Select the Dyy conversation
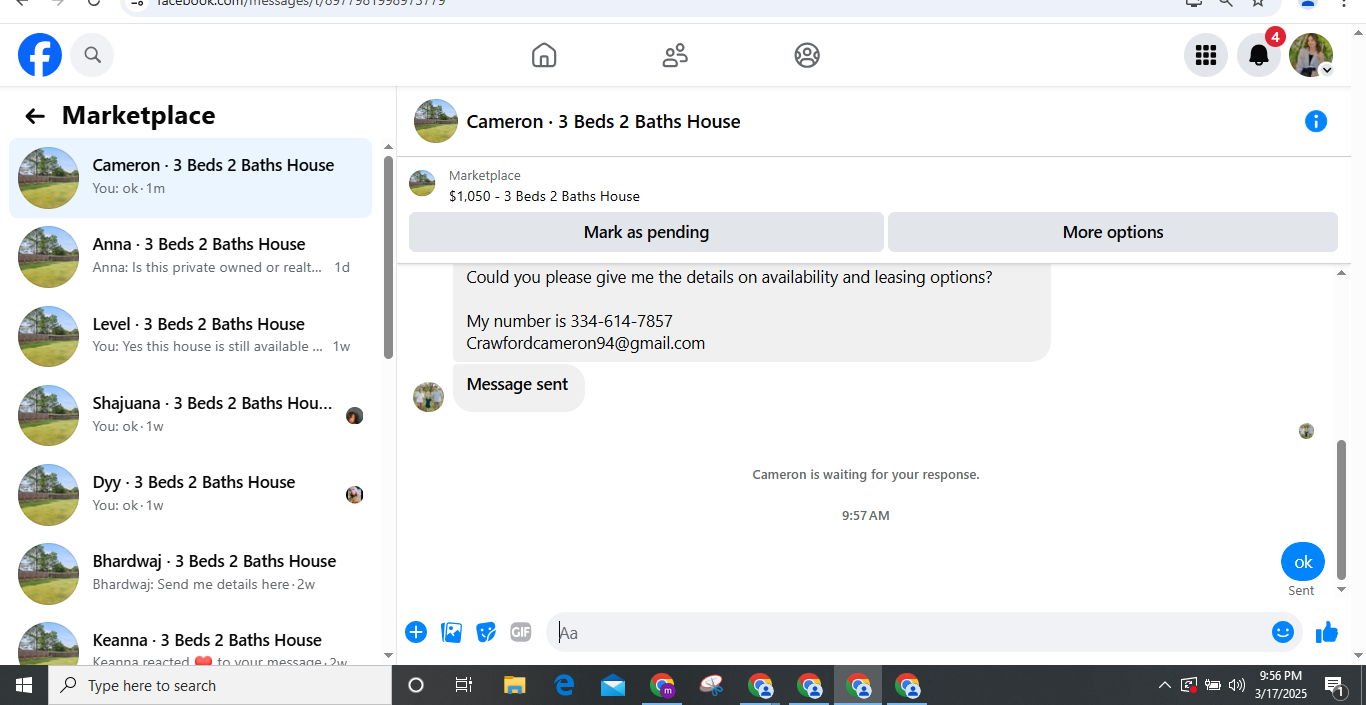The height and width of the screenshot is (705, 1366). 191,495
